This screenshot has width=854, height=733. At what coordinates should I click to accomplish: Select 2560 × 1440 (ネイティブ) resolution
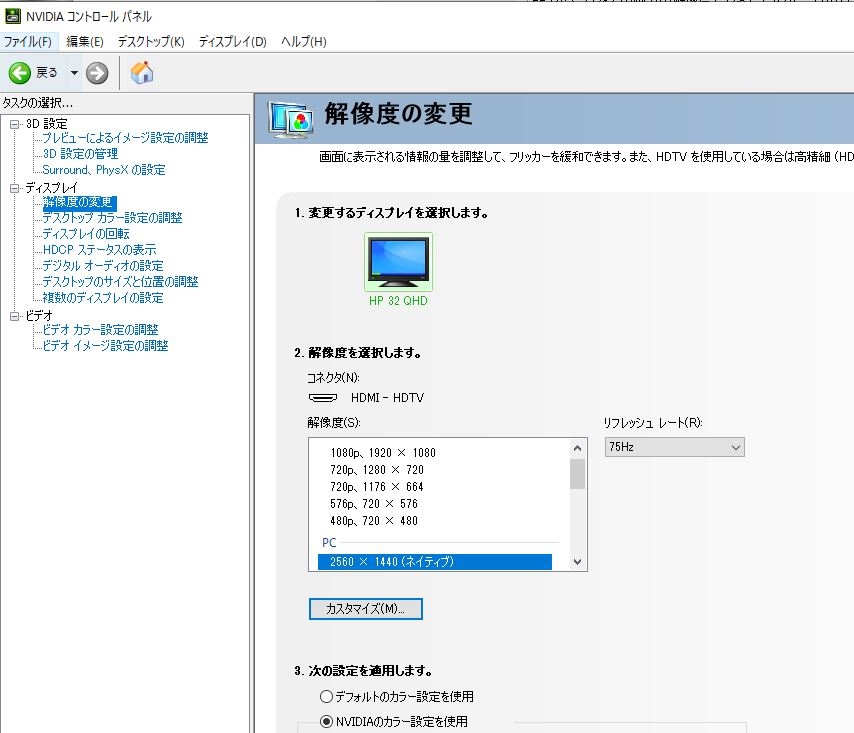click(x=435, y=561)
